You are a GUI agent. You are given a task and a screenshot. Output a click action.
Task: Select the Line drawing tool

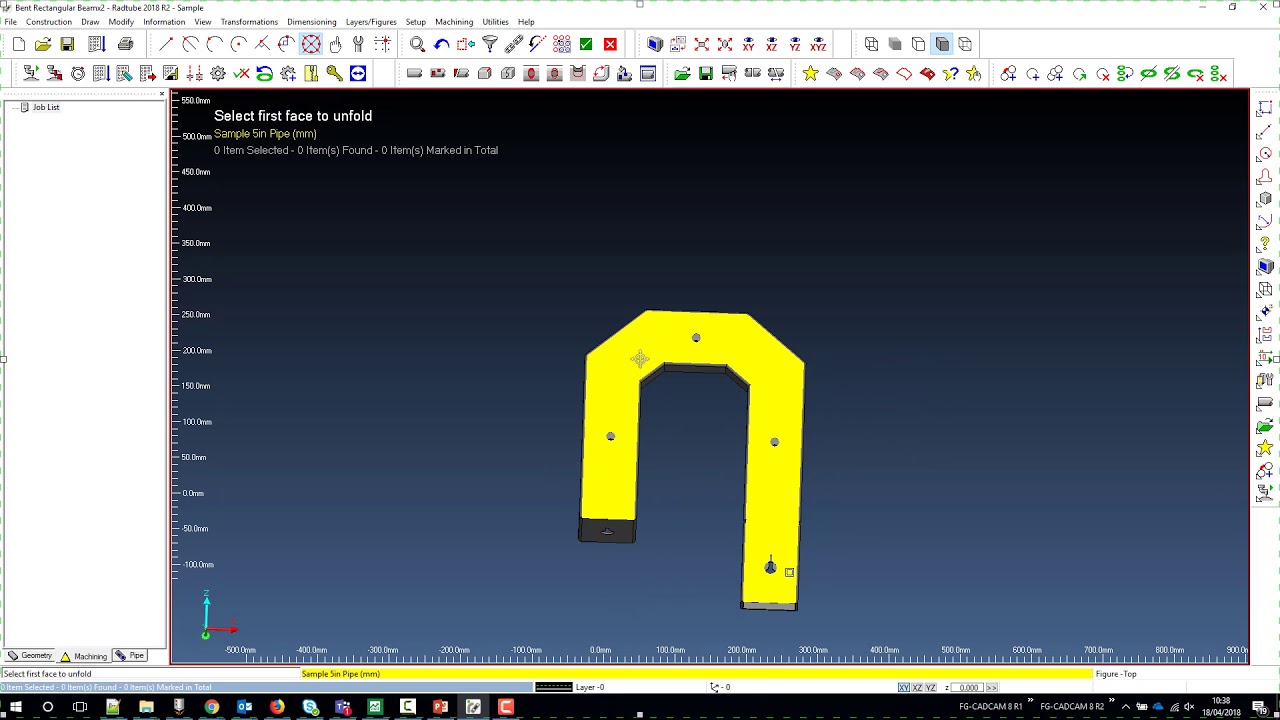pos(166,44)
